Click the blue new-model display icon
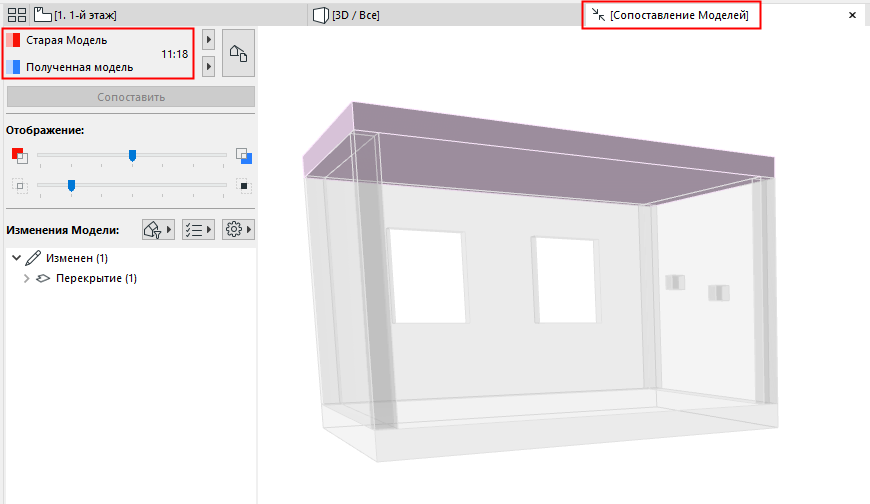 pyautogui.click(x=244, y=156)
